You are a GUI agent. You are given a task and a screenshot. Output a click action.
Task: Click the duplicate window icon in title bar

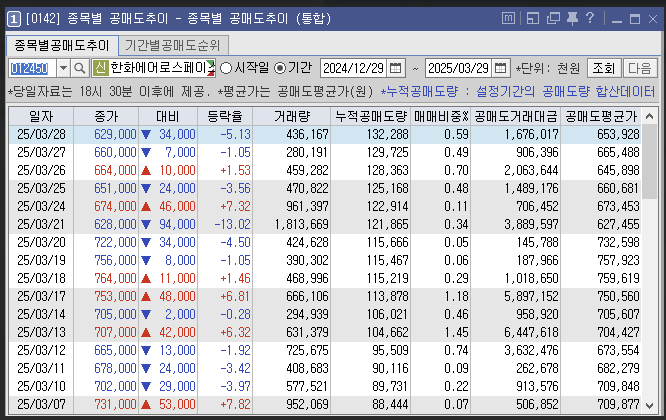click(553, 18)
